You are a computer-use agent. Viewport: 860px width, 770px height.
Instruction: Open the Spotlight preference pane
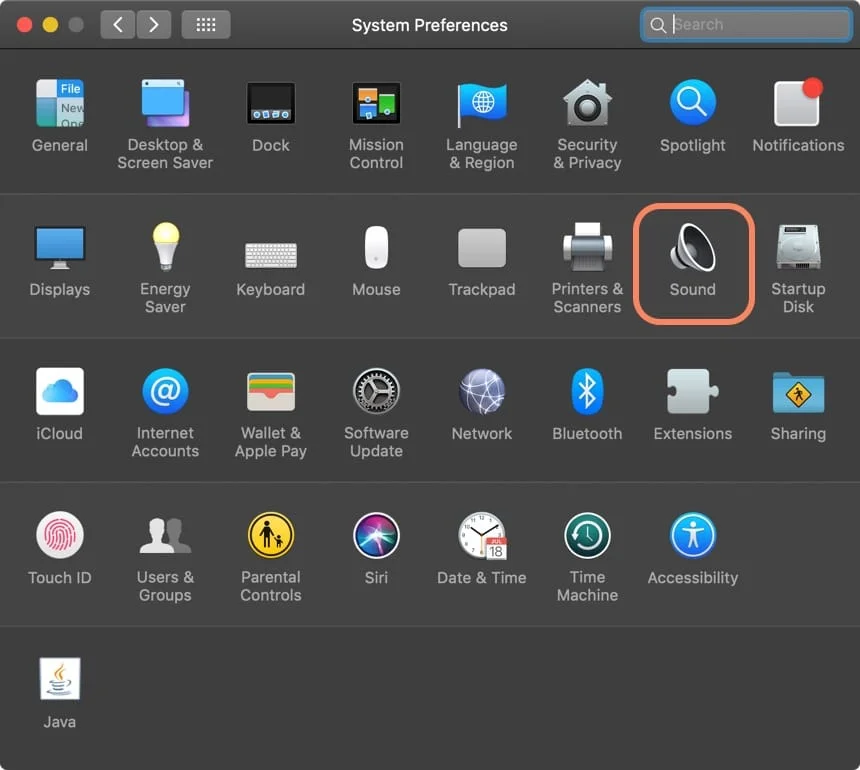coord(692,104)
